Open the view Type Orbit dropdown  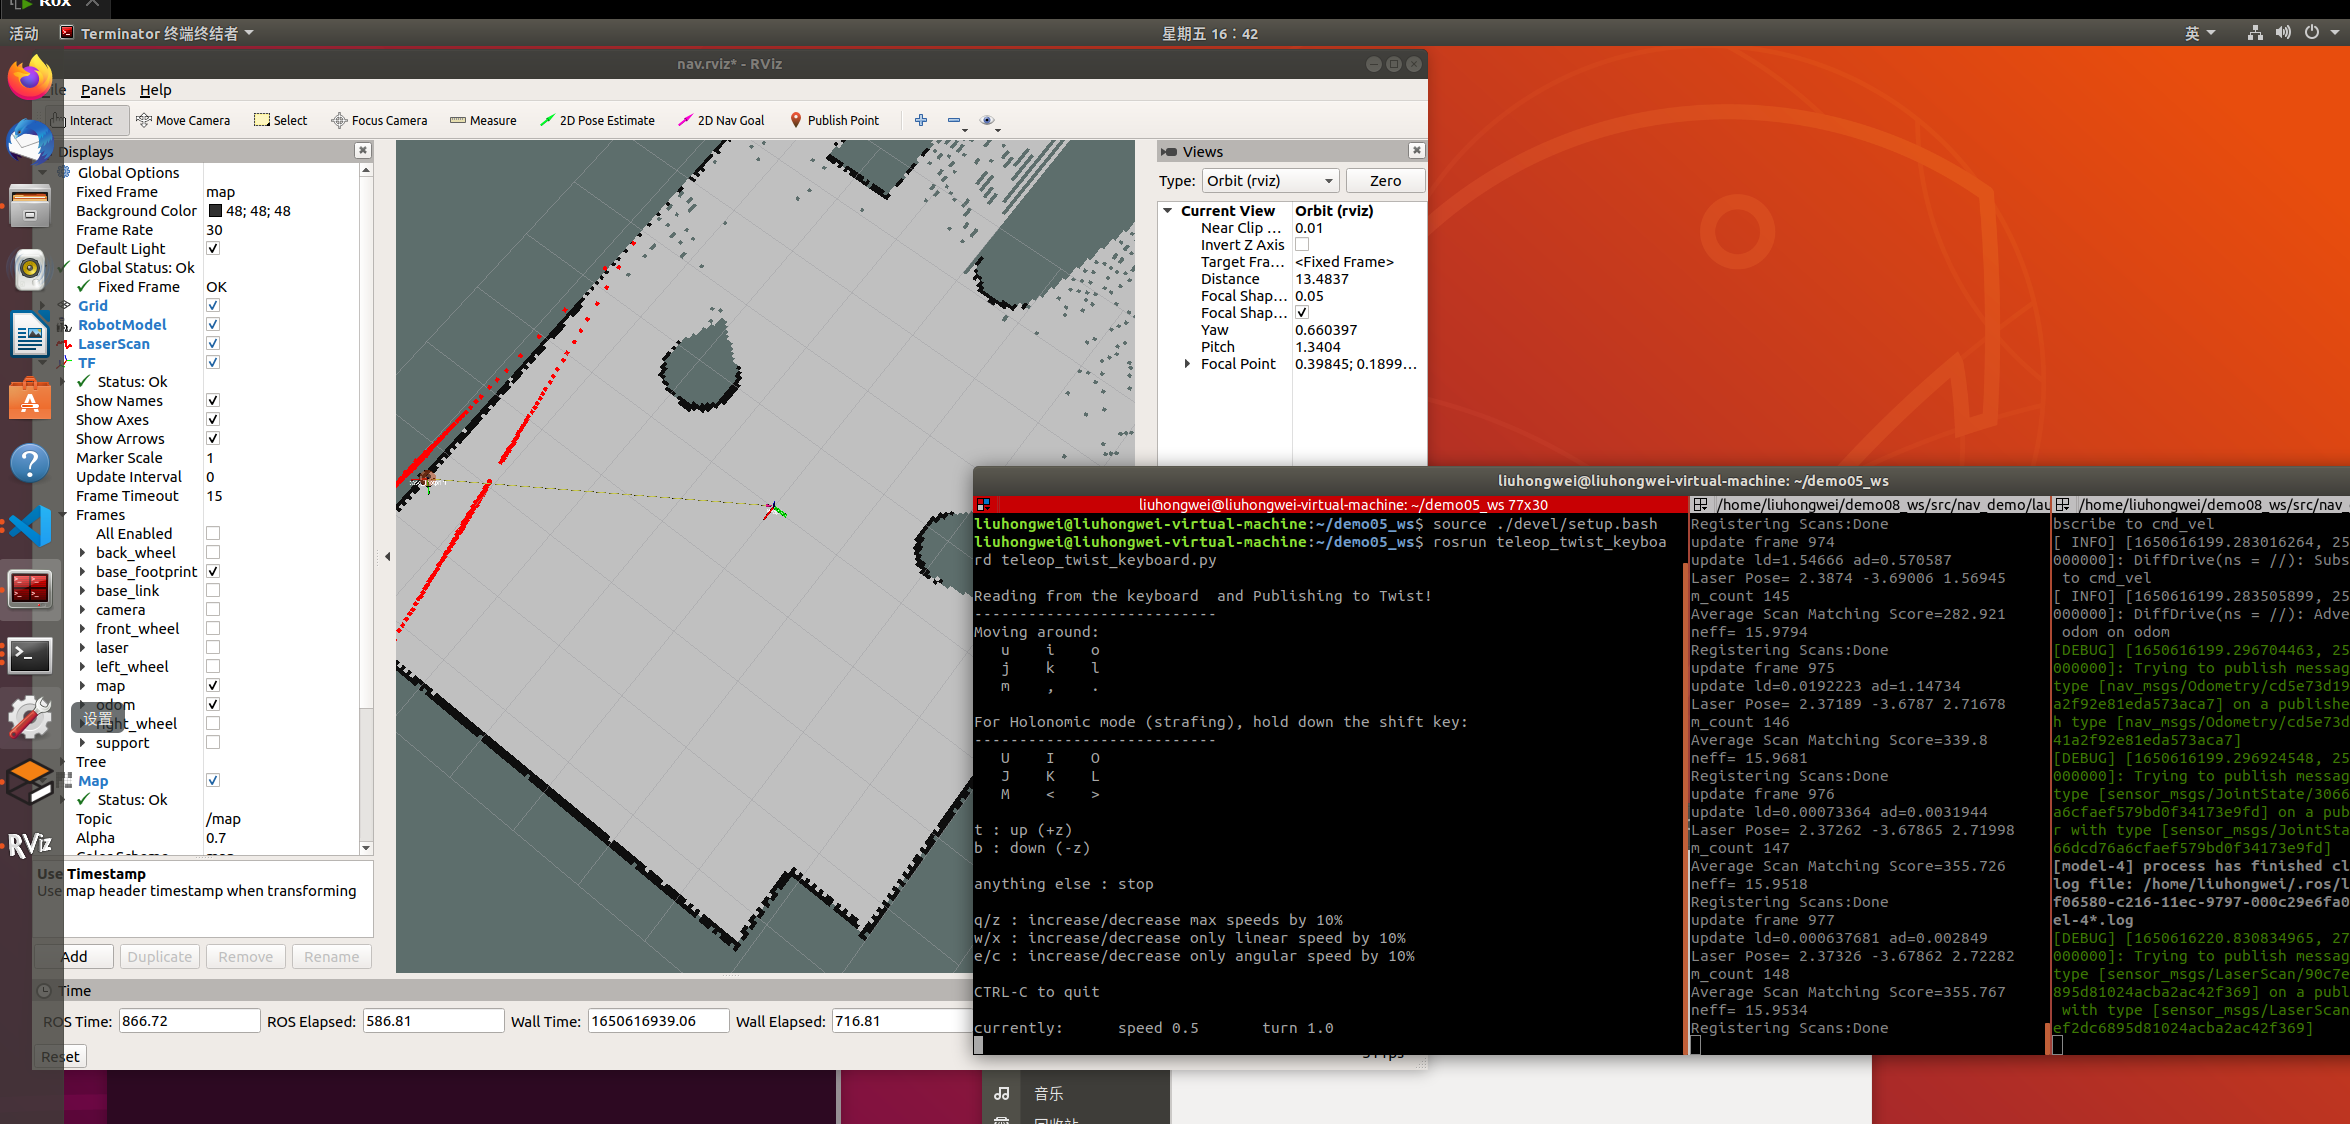[x=1270, y=181]
